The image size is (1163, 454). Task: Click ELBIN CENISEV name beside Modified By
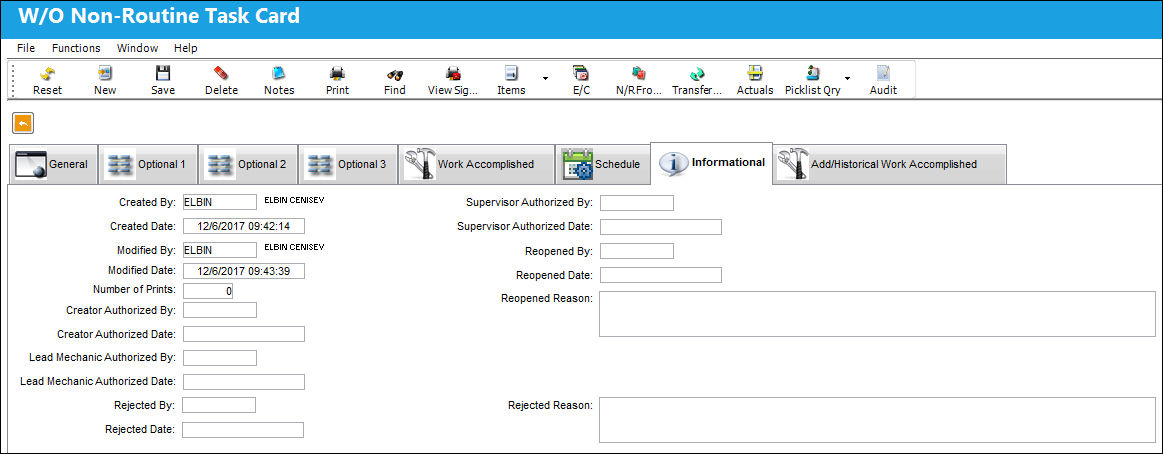(294, 247)
